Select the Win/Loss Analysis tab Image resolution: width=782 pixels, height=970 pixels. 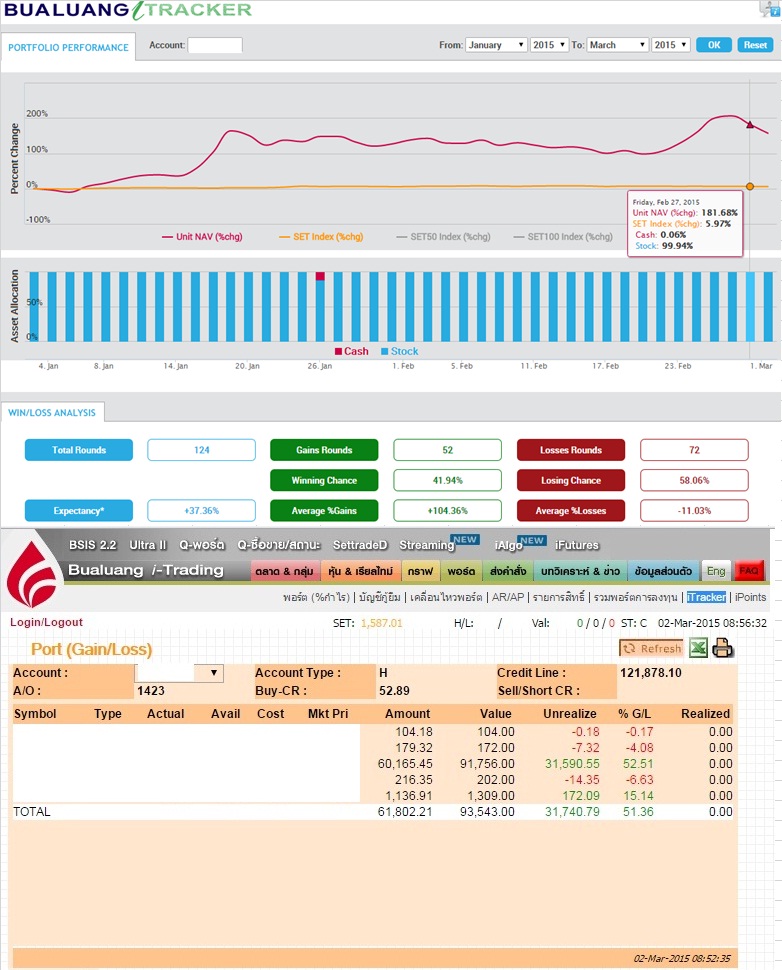[x=52, y=413]
